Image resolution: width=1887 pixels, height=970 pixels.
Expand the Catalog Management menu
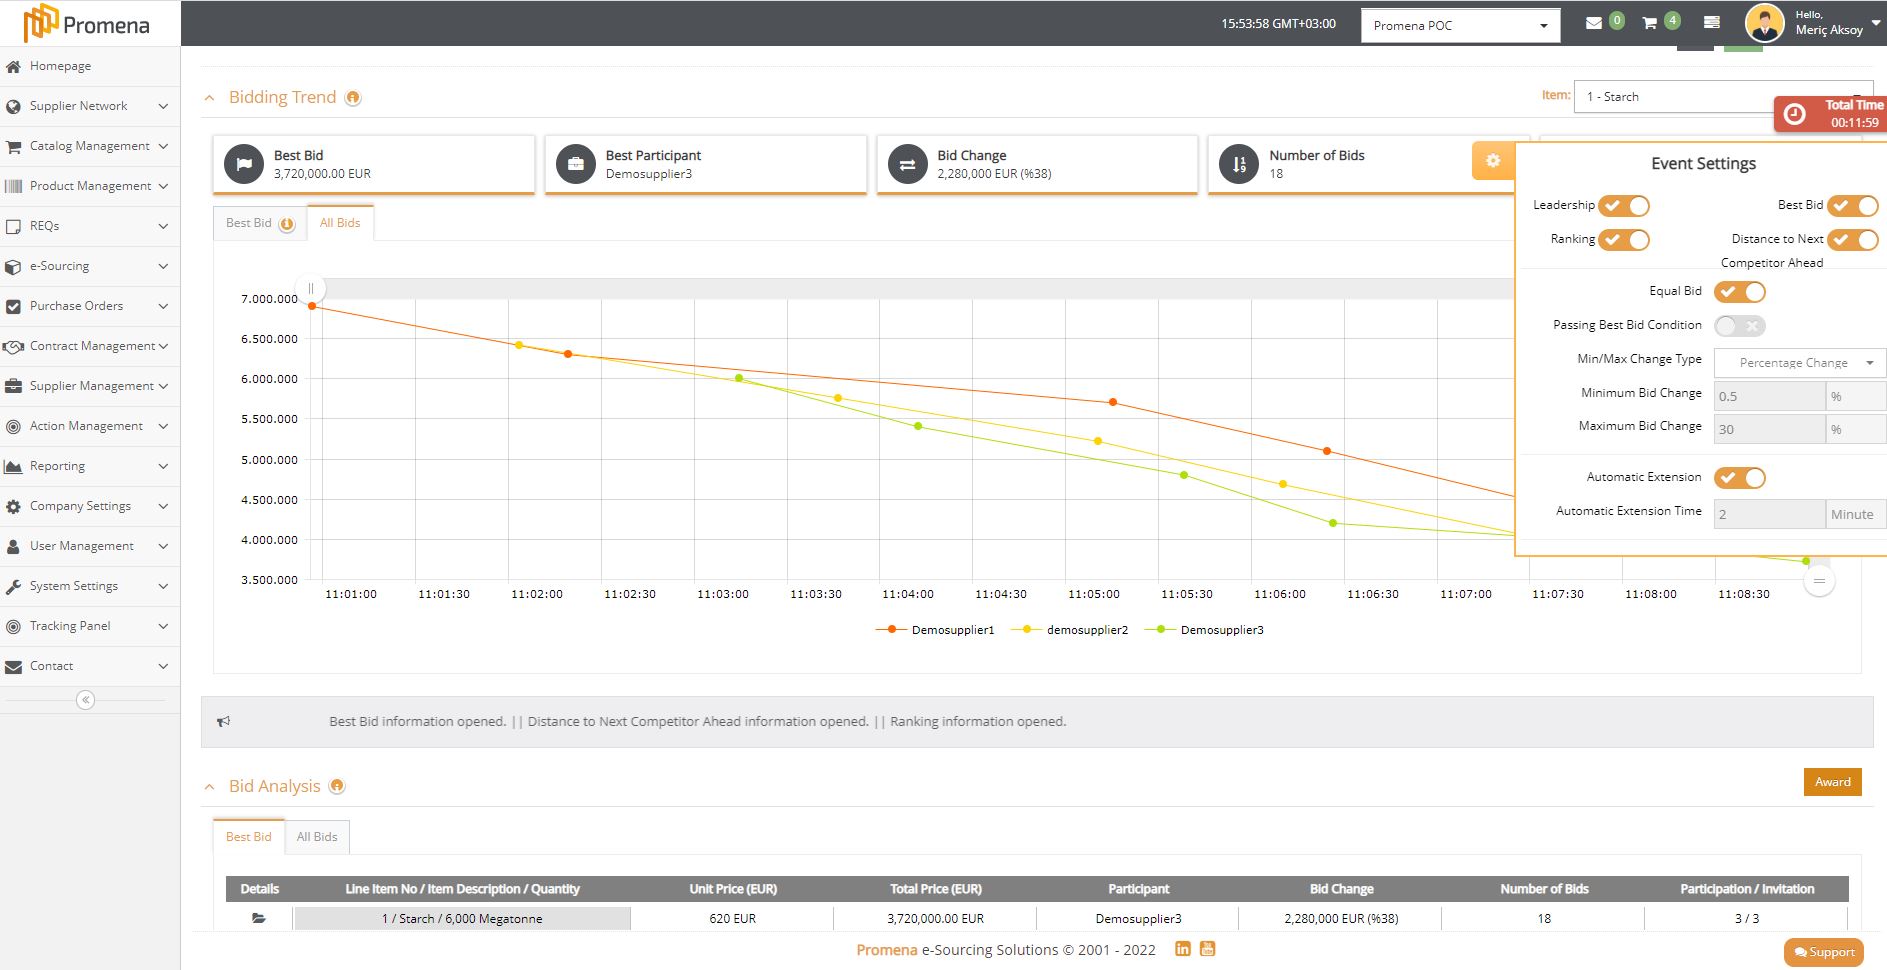click(90, 146)
